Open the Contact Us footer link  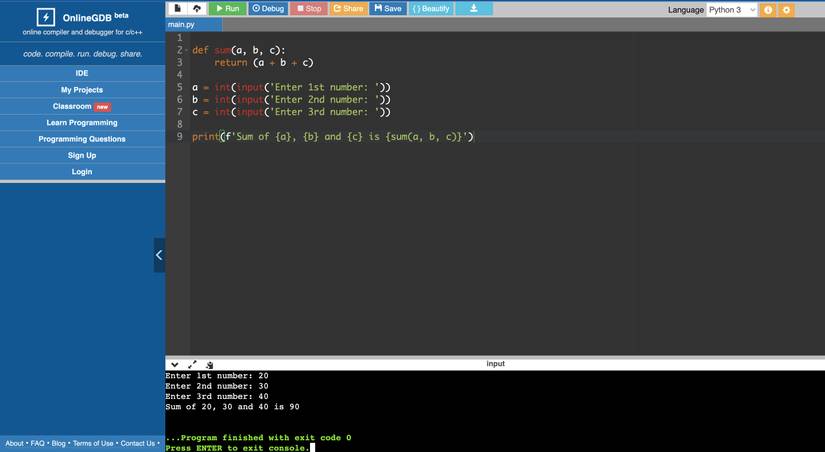tap(138, 444)
